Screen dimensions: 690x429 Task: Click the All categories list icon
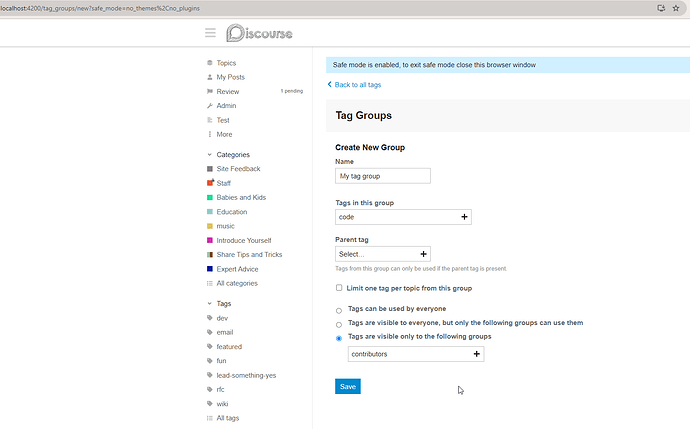[x=210, y=283]
